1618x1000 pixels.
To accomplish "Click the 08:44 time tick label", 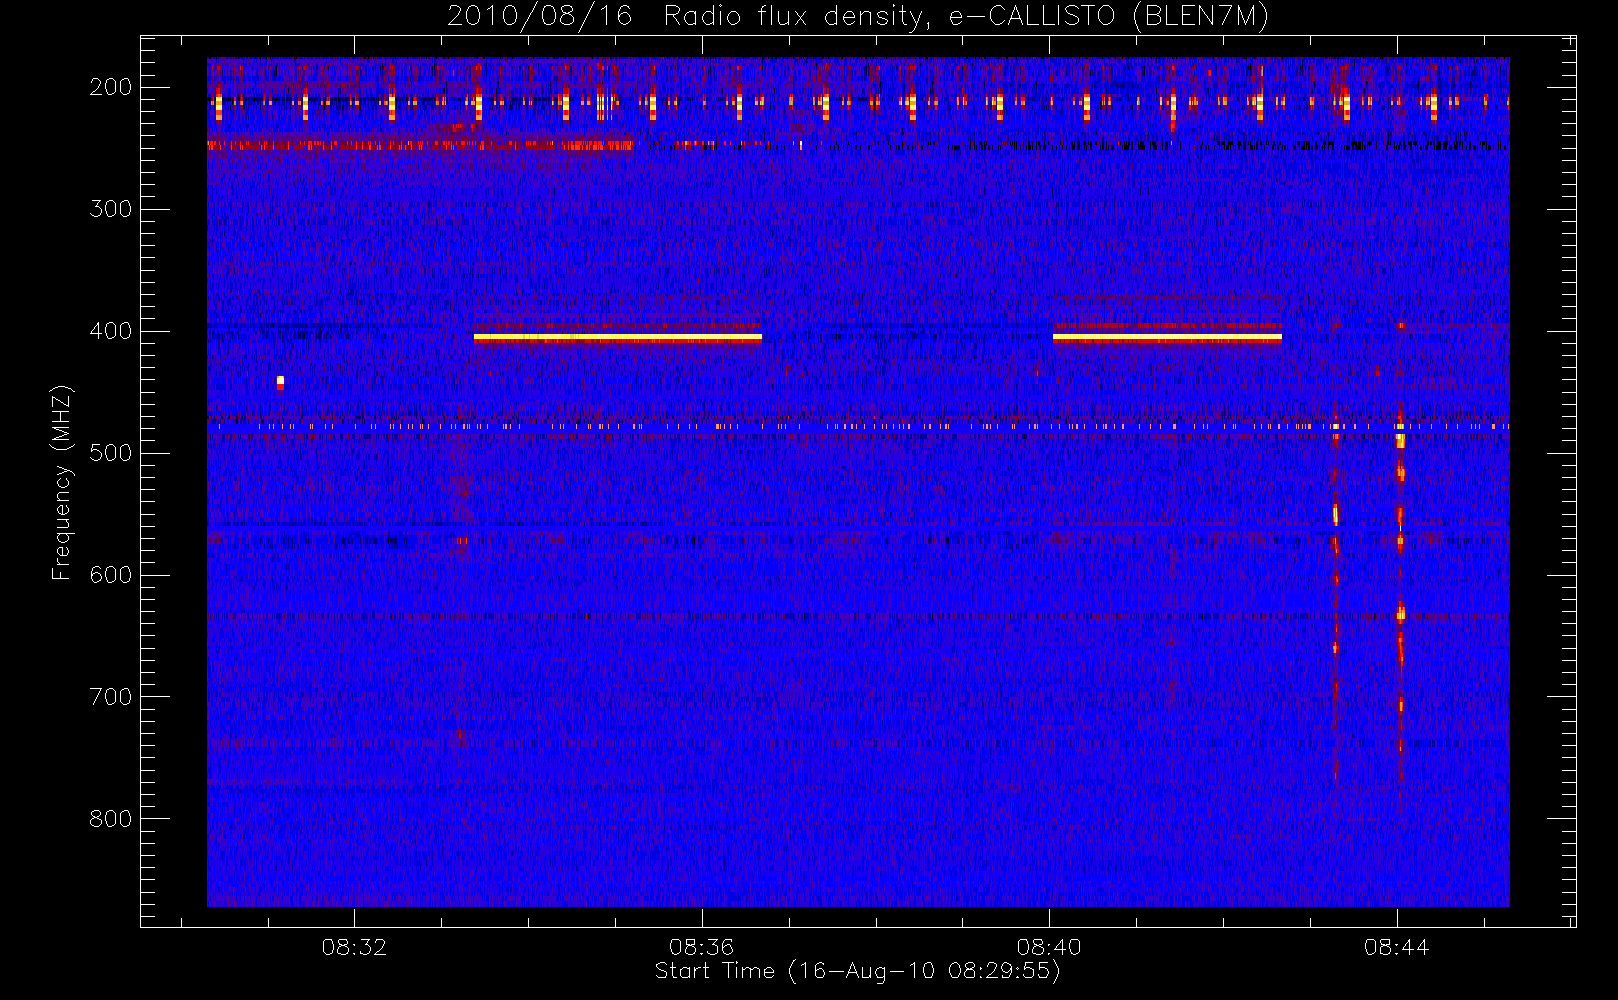I will point(1396,947).
